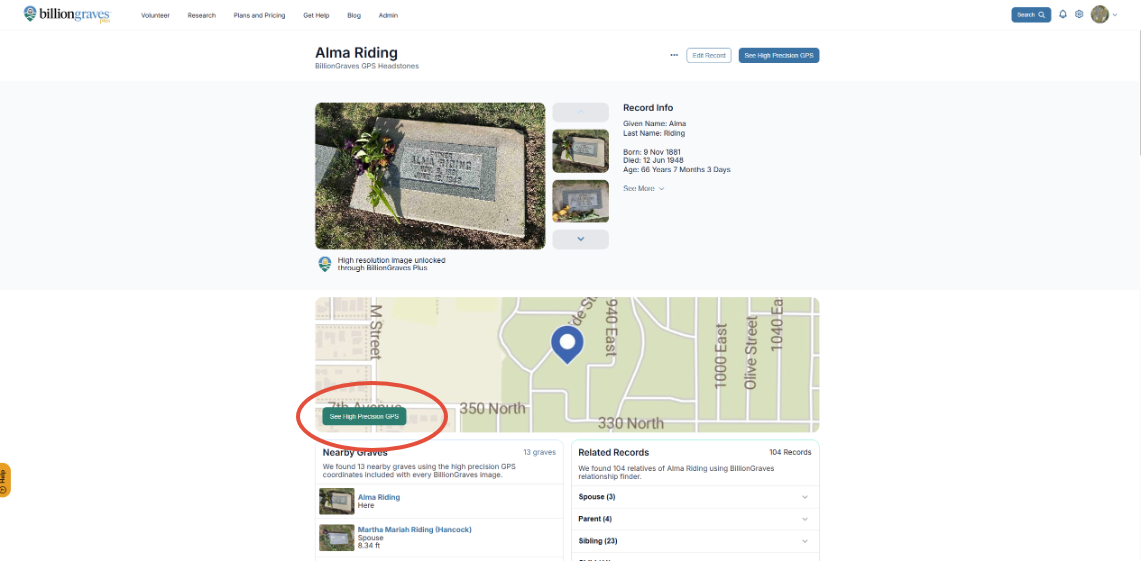Viewport: 1141px width, 561px height.
Task: Open the settings gear icon
Action: click(1079, 14)
